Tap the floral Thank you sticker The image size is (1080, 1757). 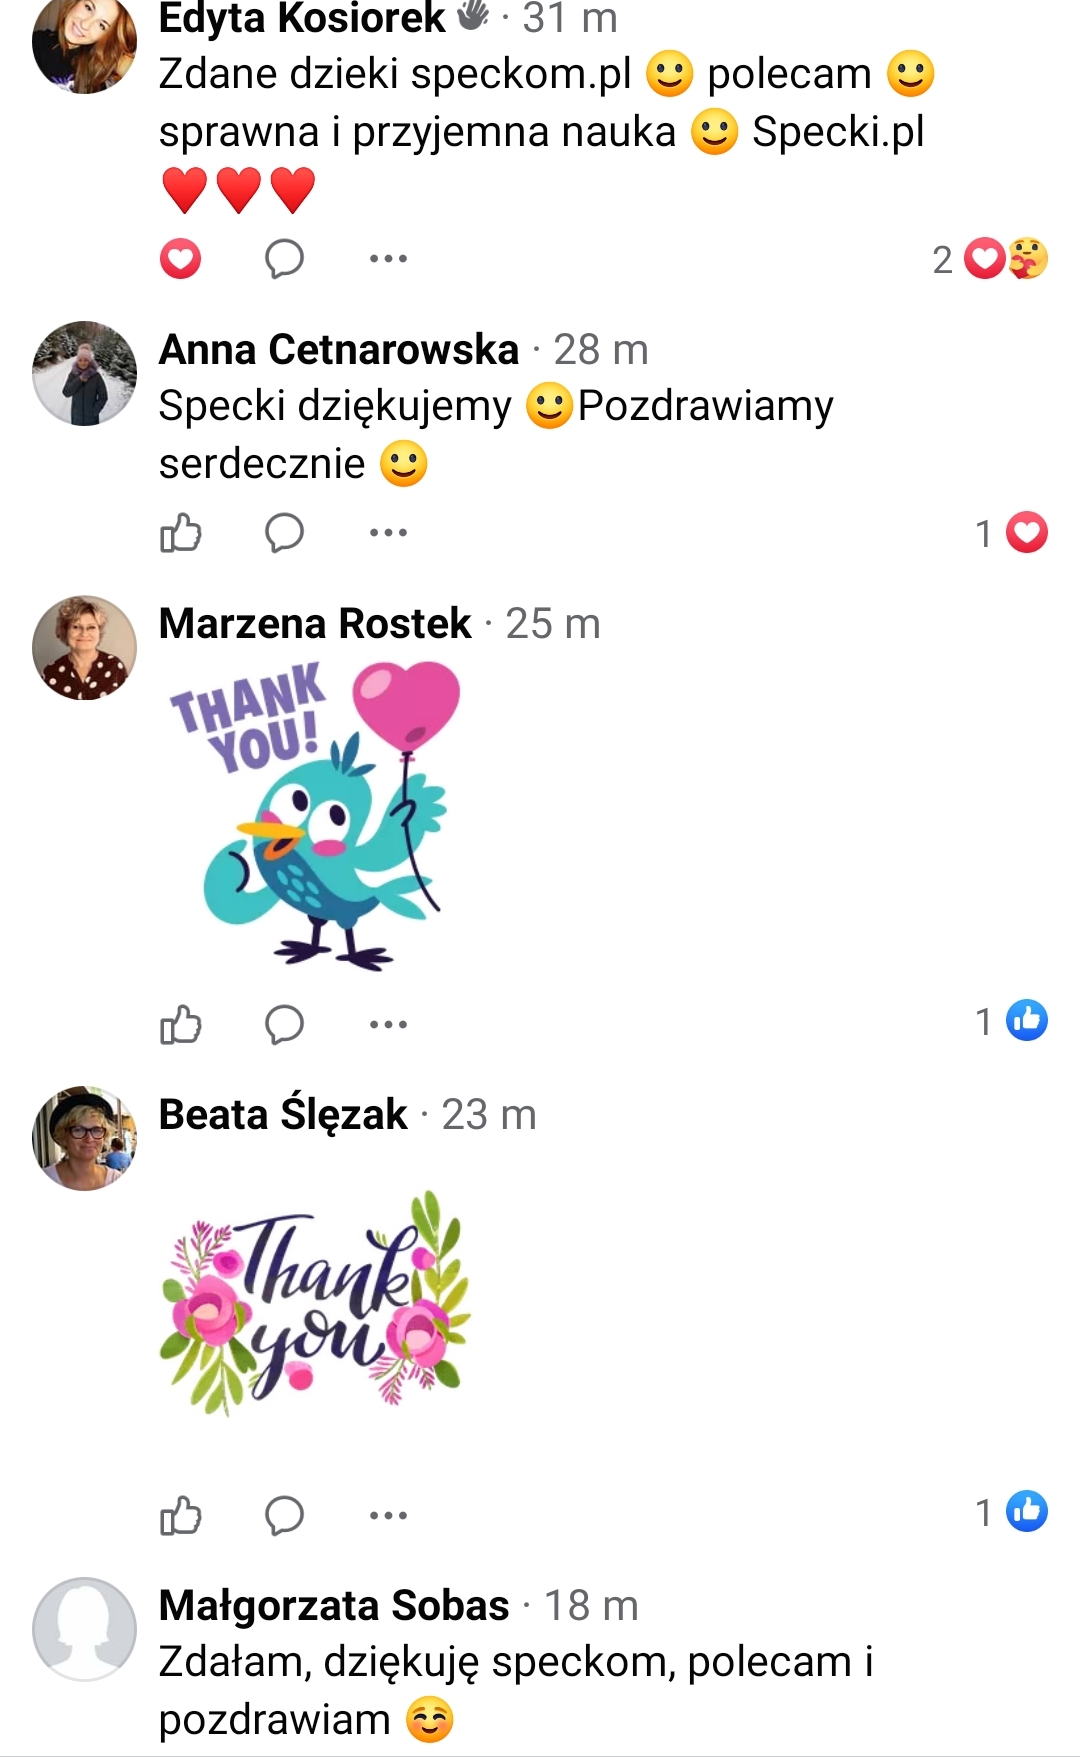(x=315, y=1303)
